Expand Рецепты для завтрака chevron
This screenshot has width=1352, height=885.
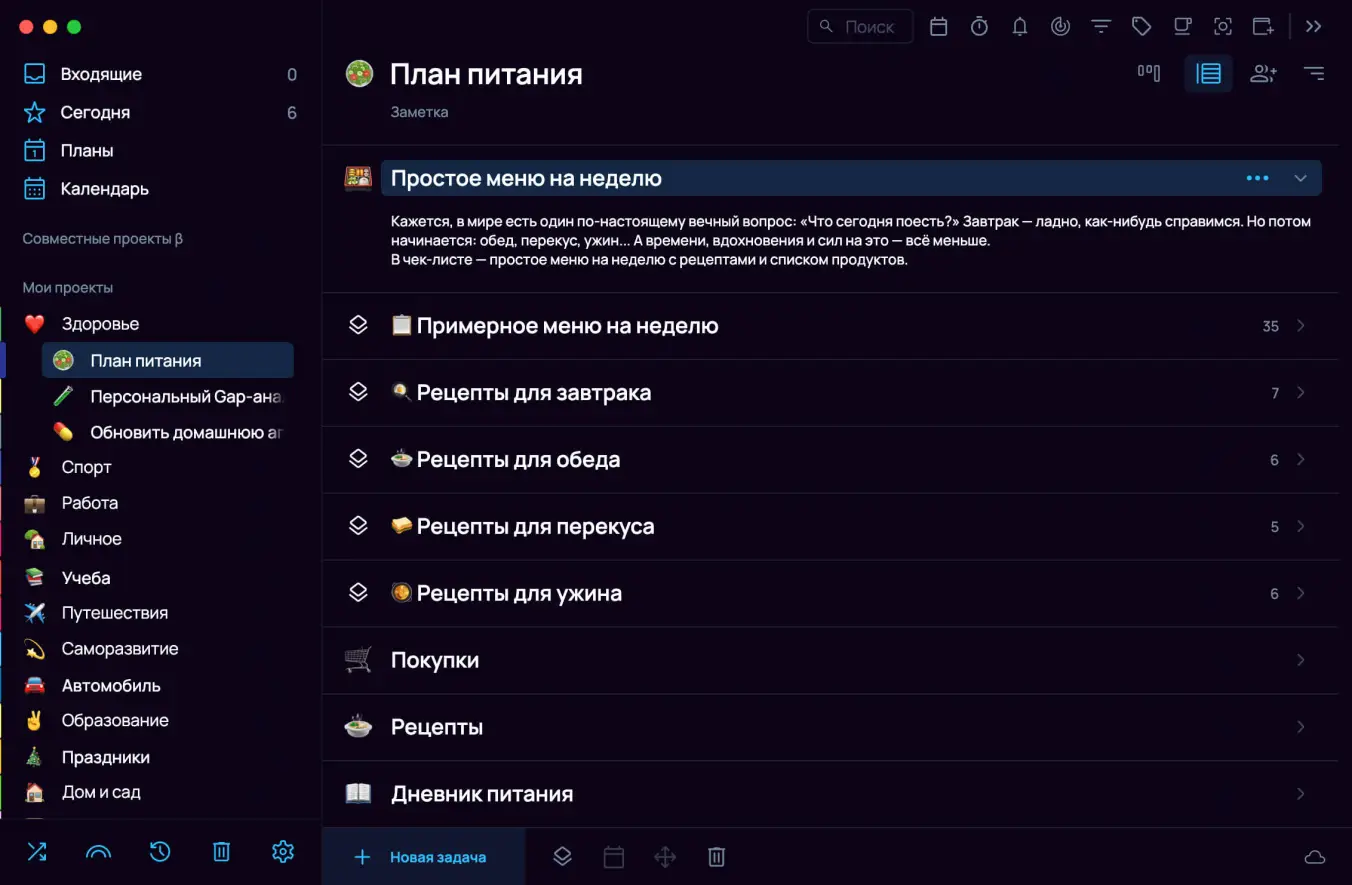coord(1301,393)
